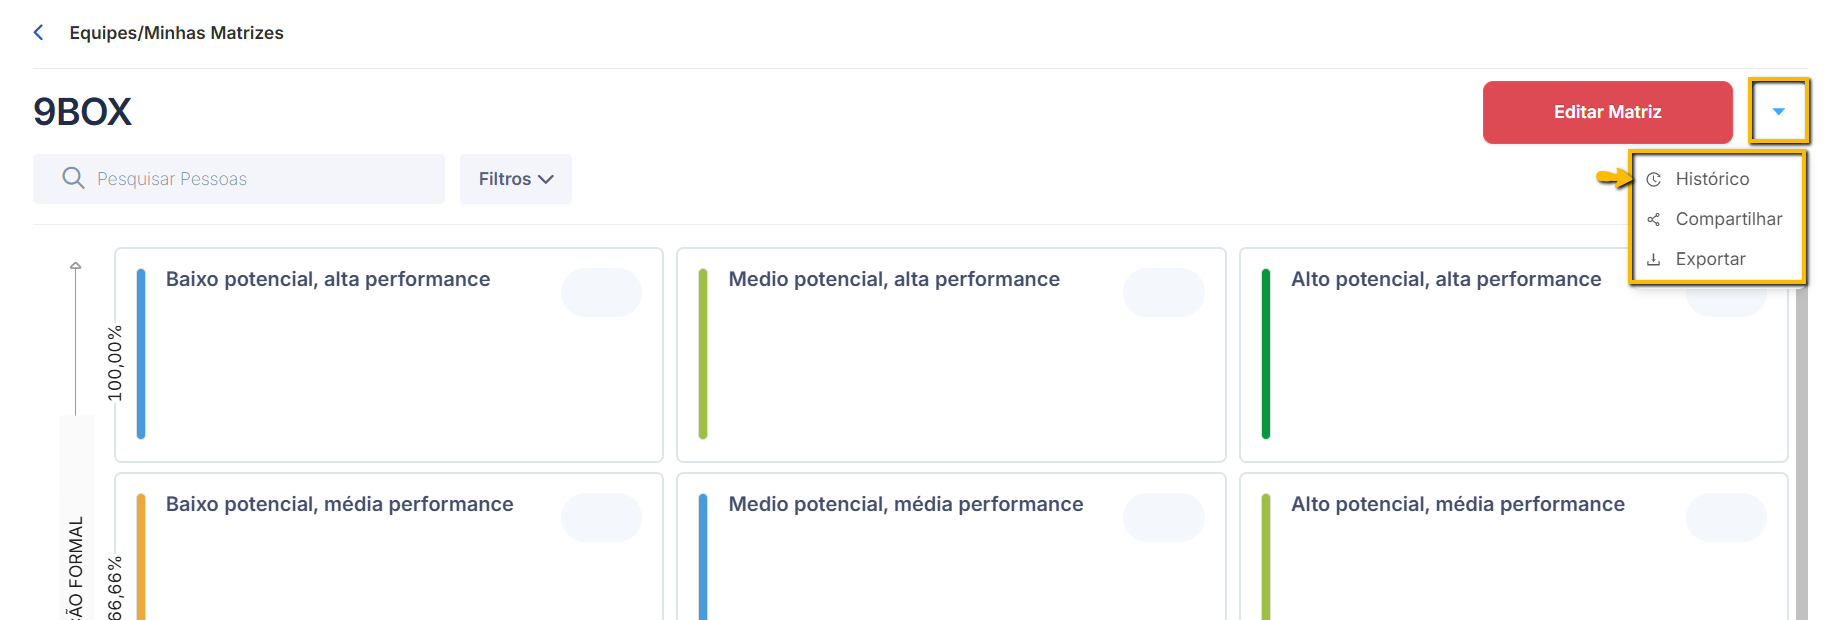The width and height of the screenshot is (1848, 620).
Task: Click the share icon next to Compartilhar
Action: pyautogui.click(x=1653, y=219)
